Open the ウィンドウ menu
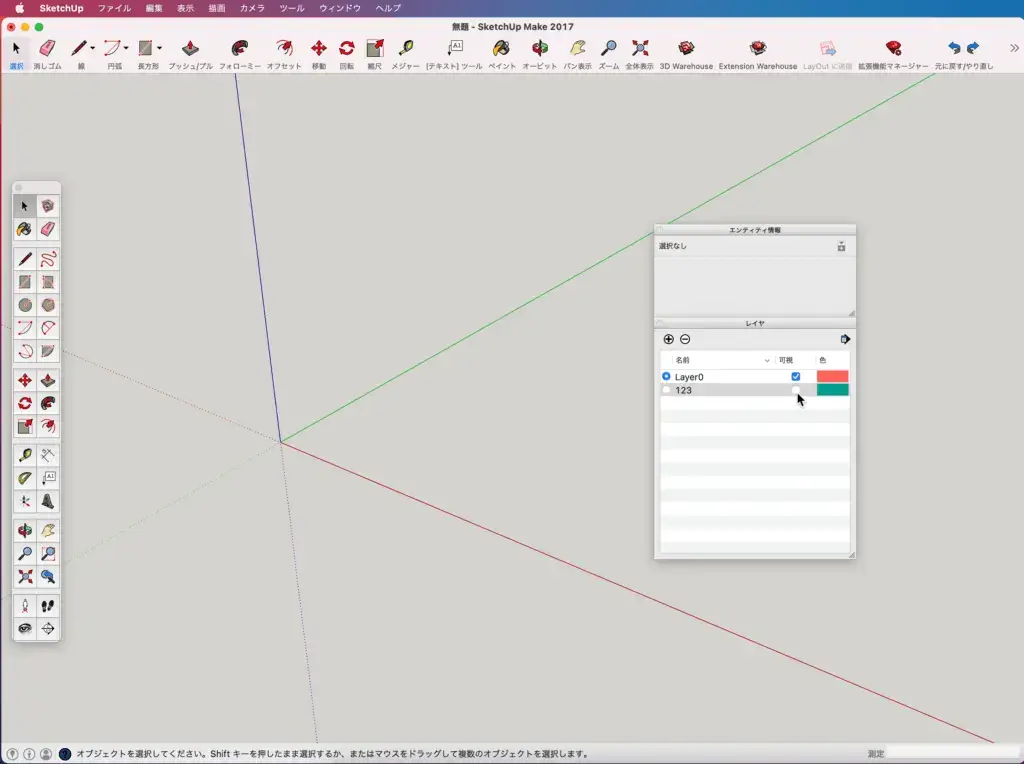Viewport: 1024px width, 764px height. pyautogui.click(x=340, y=8)
